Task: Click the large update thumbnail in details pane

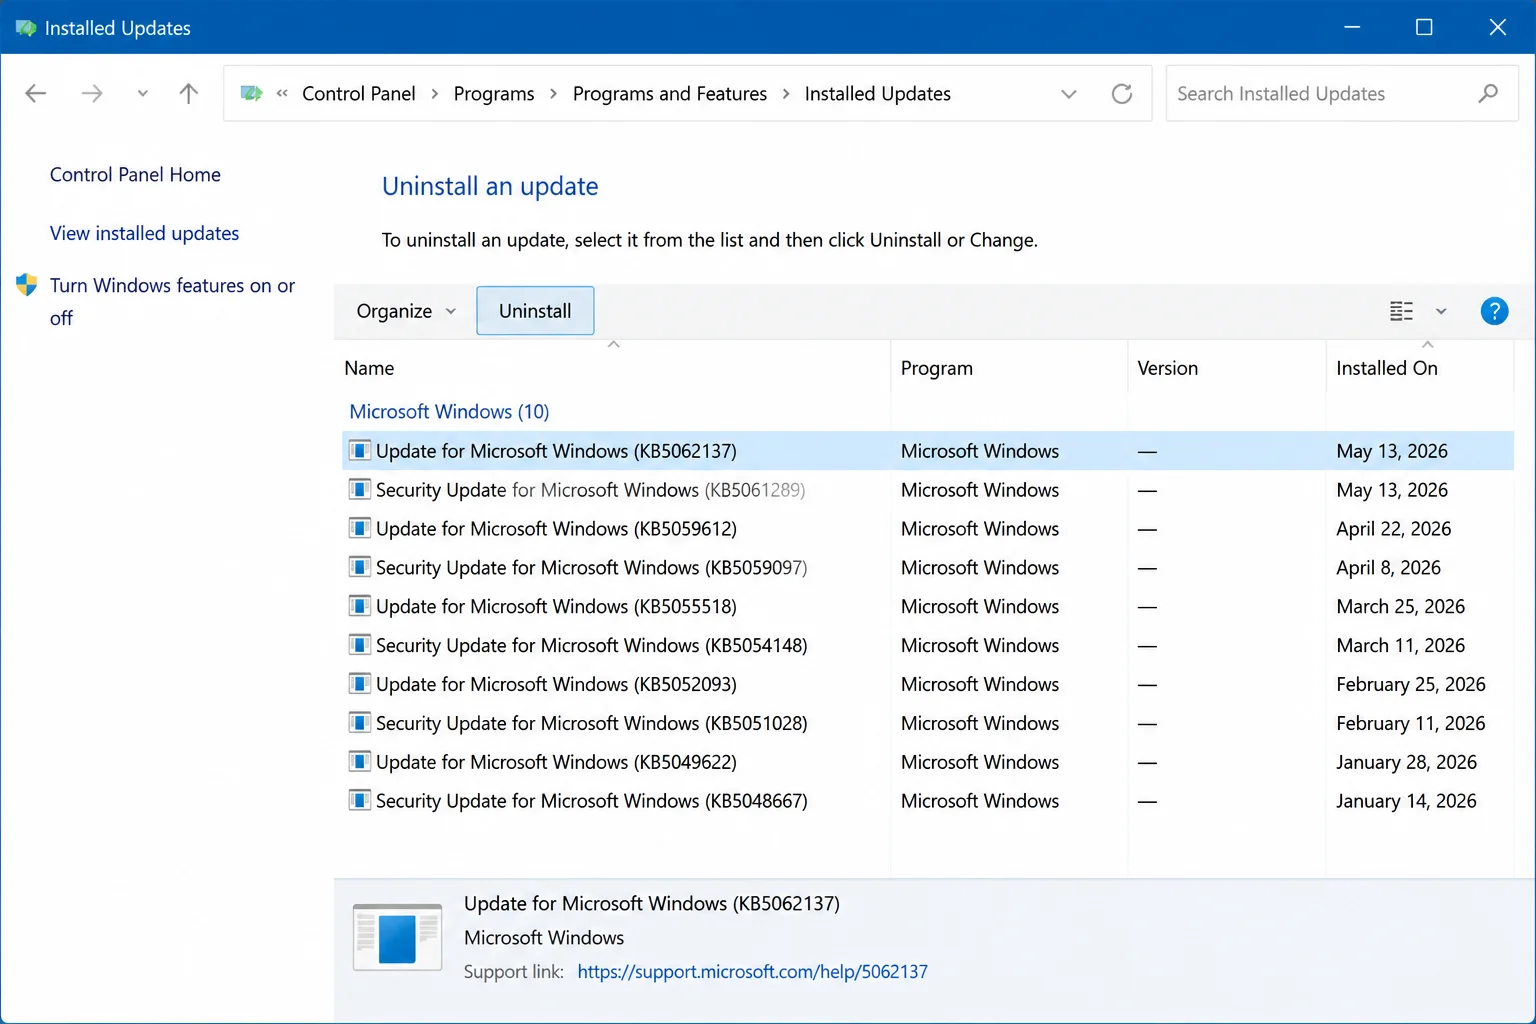Action: coord(397,937)
